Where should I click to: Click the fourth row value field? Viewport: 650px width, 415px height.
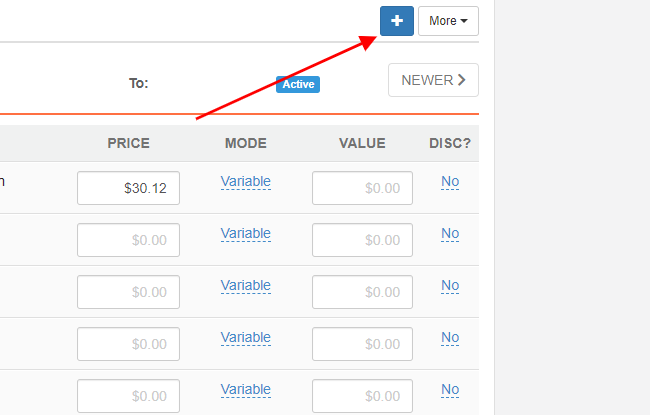click(362, 344)
